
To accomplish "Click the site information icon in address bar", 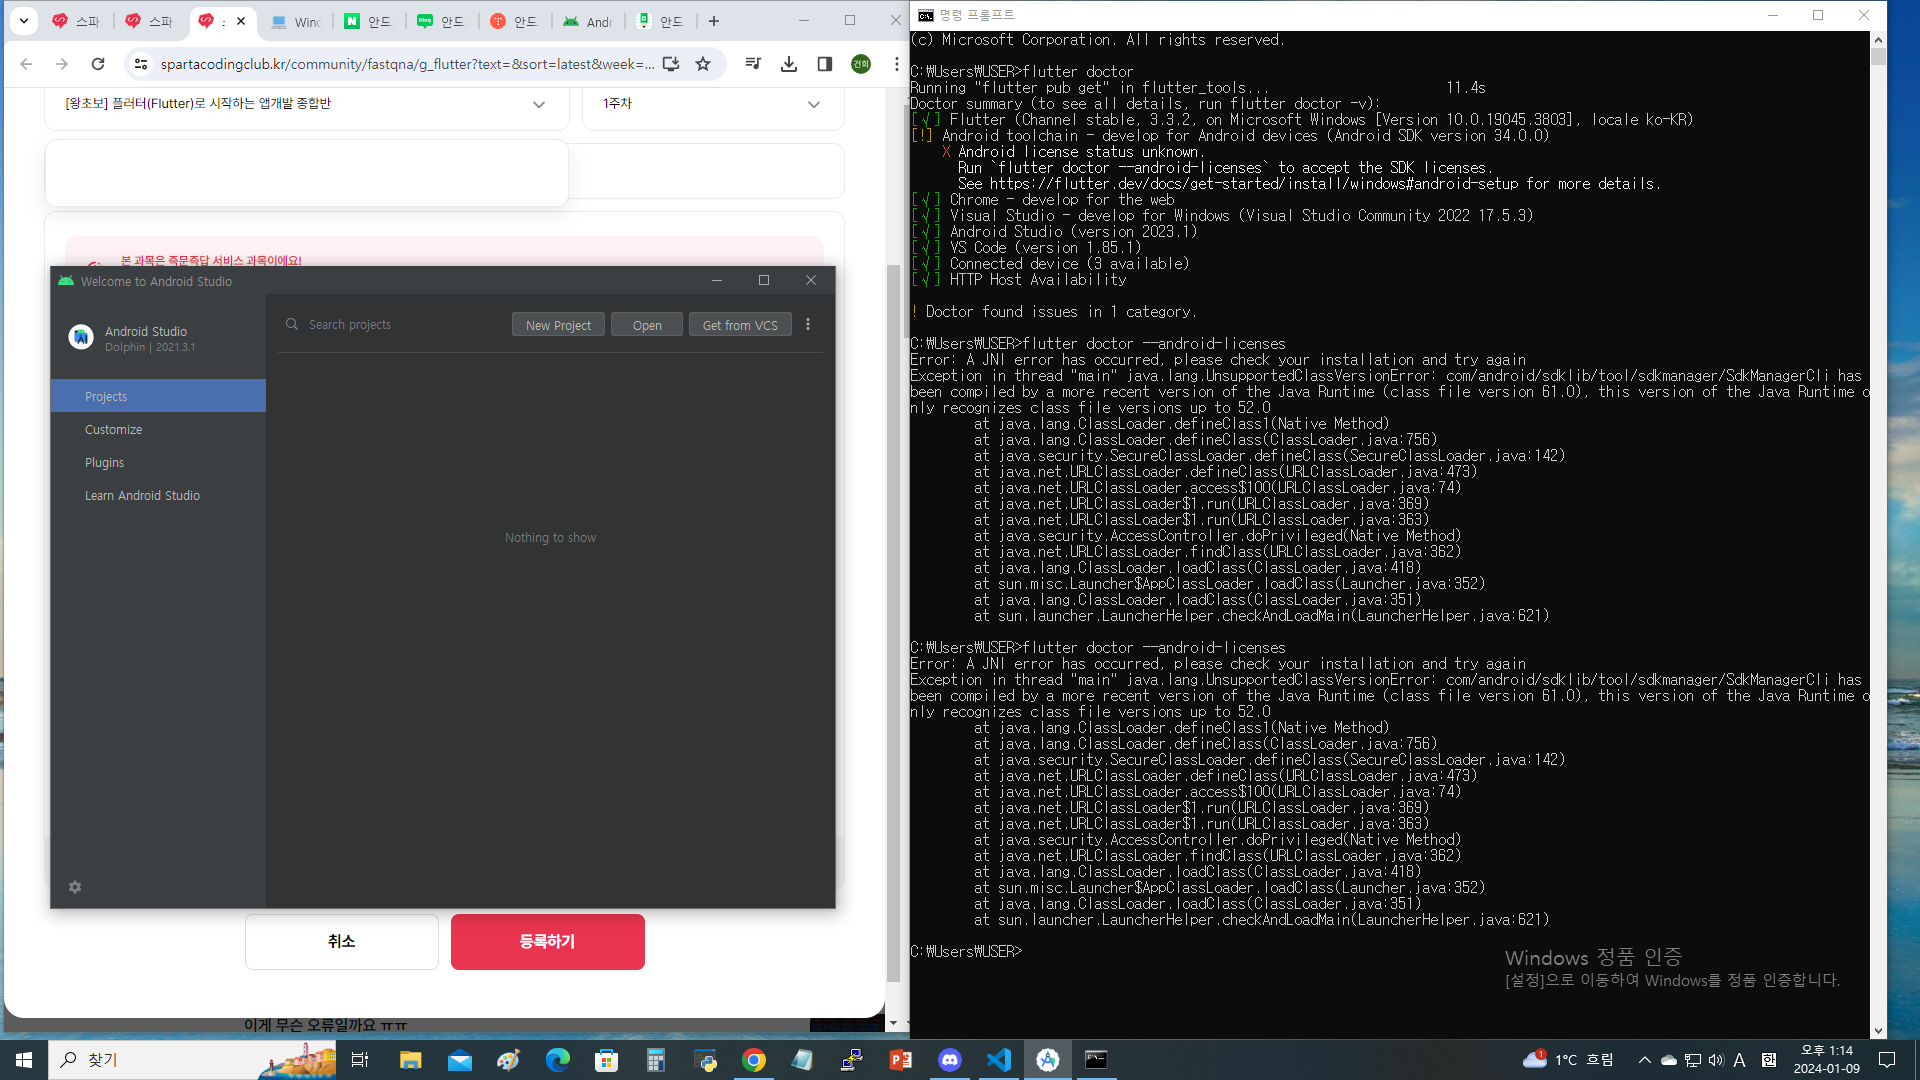I will pyautogui.click(x=141, y=64).
